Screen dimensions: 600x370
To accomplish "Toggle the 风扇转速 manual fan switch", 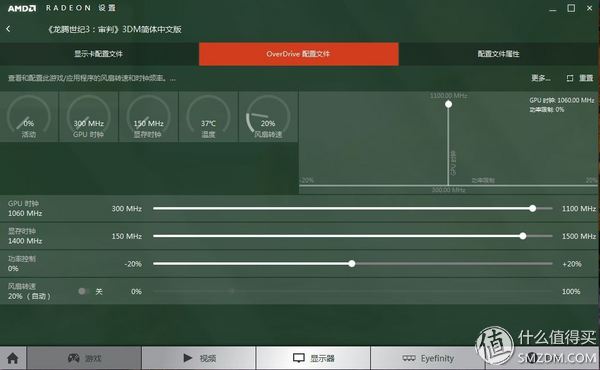I will point(83,292).
